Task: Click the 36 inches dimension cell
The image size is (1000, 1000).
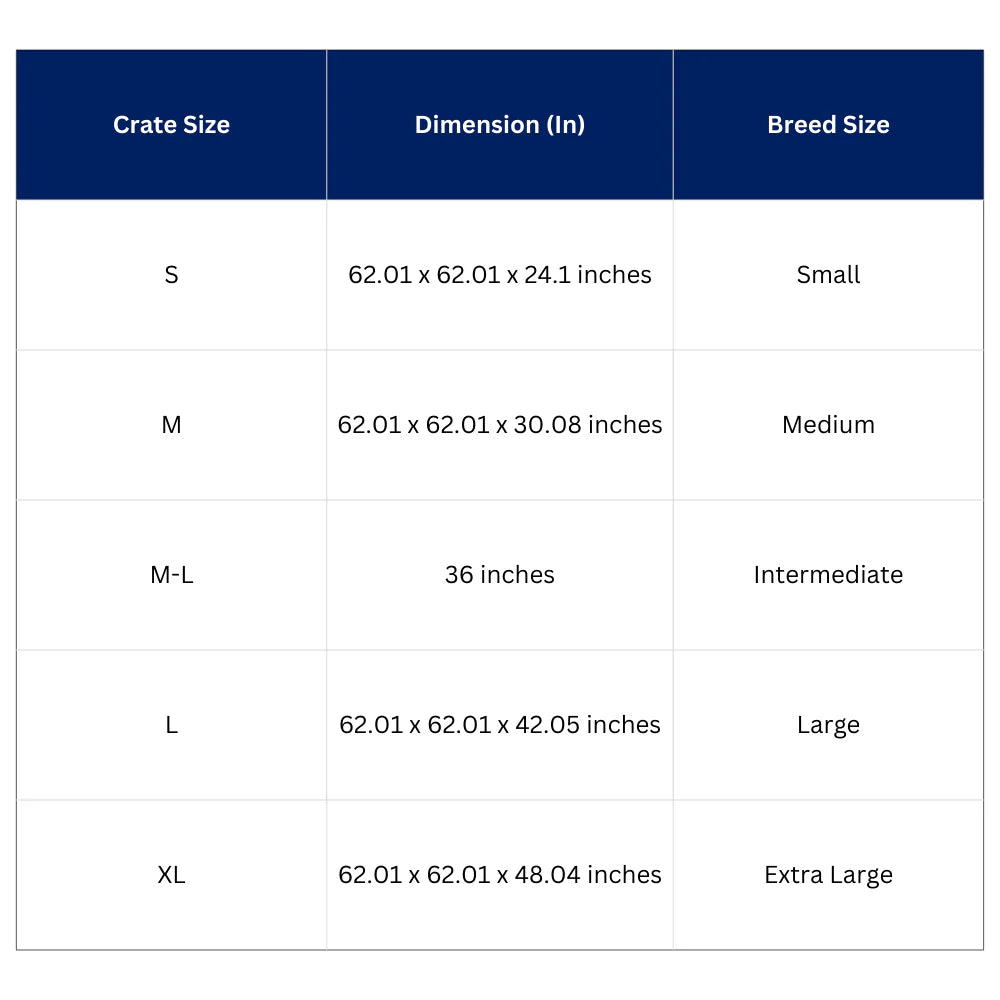Action: [500, 575]
